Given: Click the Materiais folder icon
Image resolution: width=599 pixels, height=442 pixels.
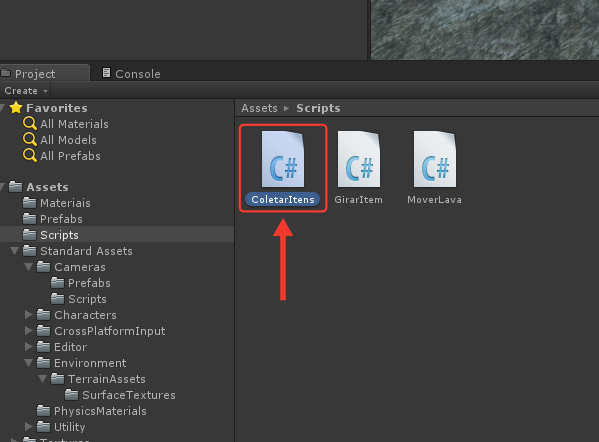Looking at the screenshot, I should (29, 202).
